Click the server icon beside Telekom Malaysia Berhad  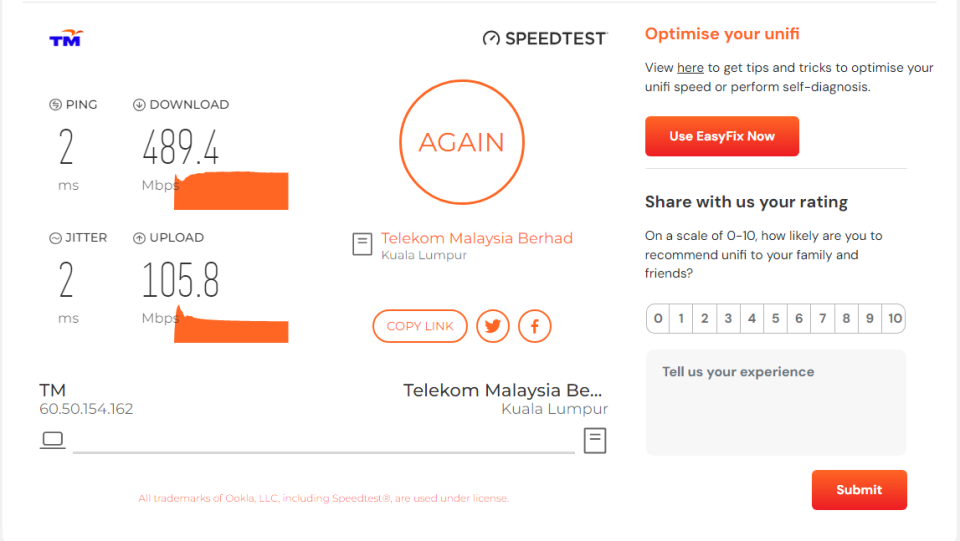[362, 244]
